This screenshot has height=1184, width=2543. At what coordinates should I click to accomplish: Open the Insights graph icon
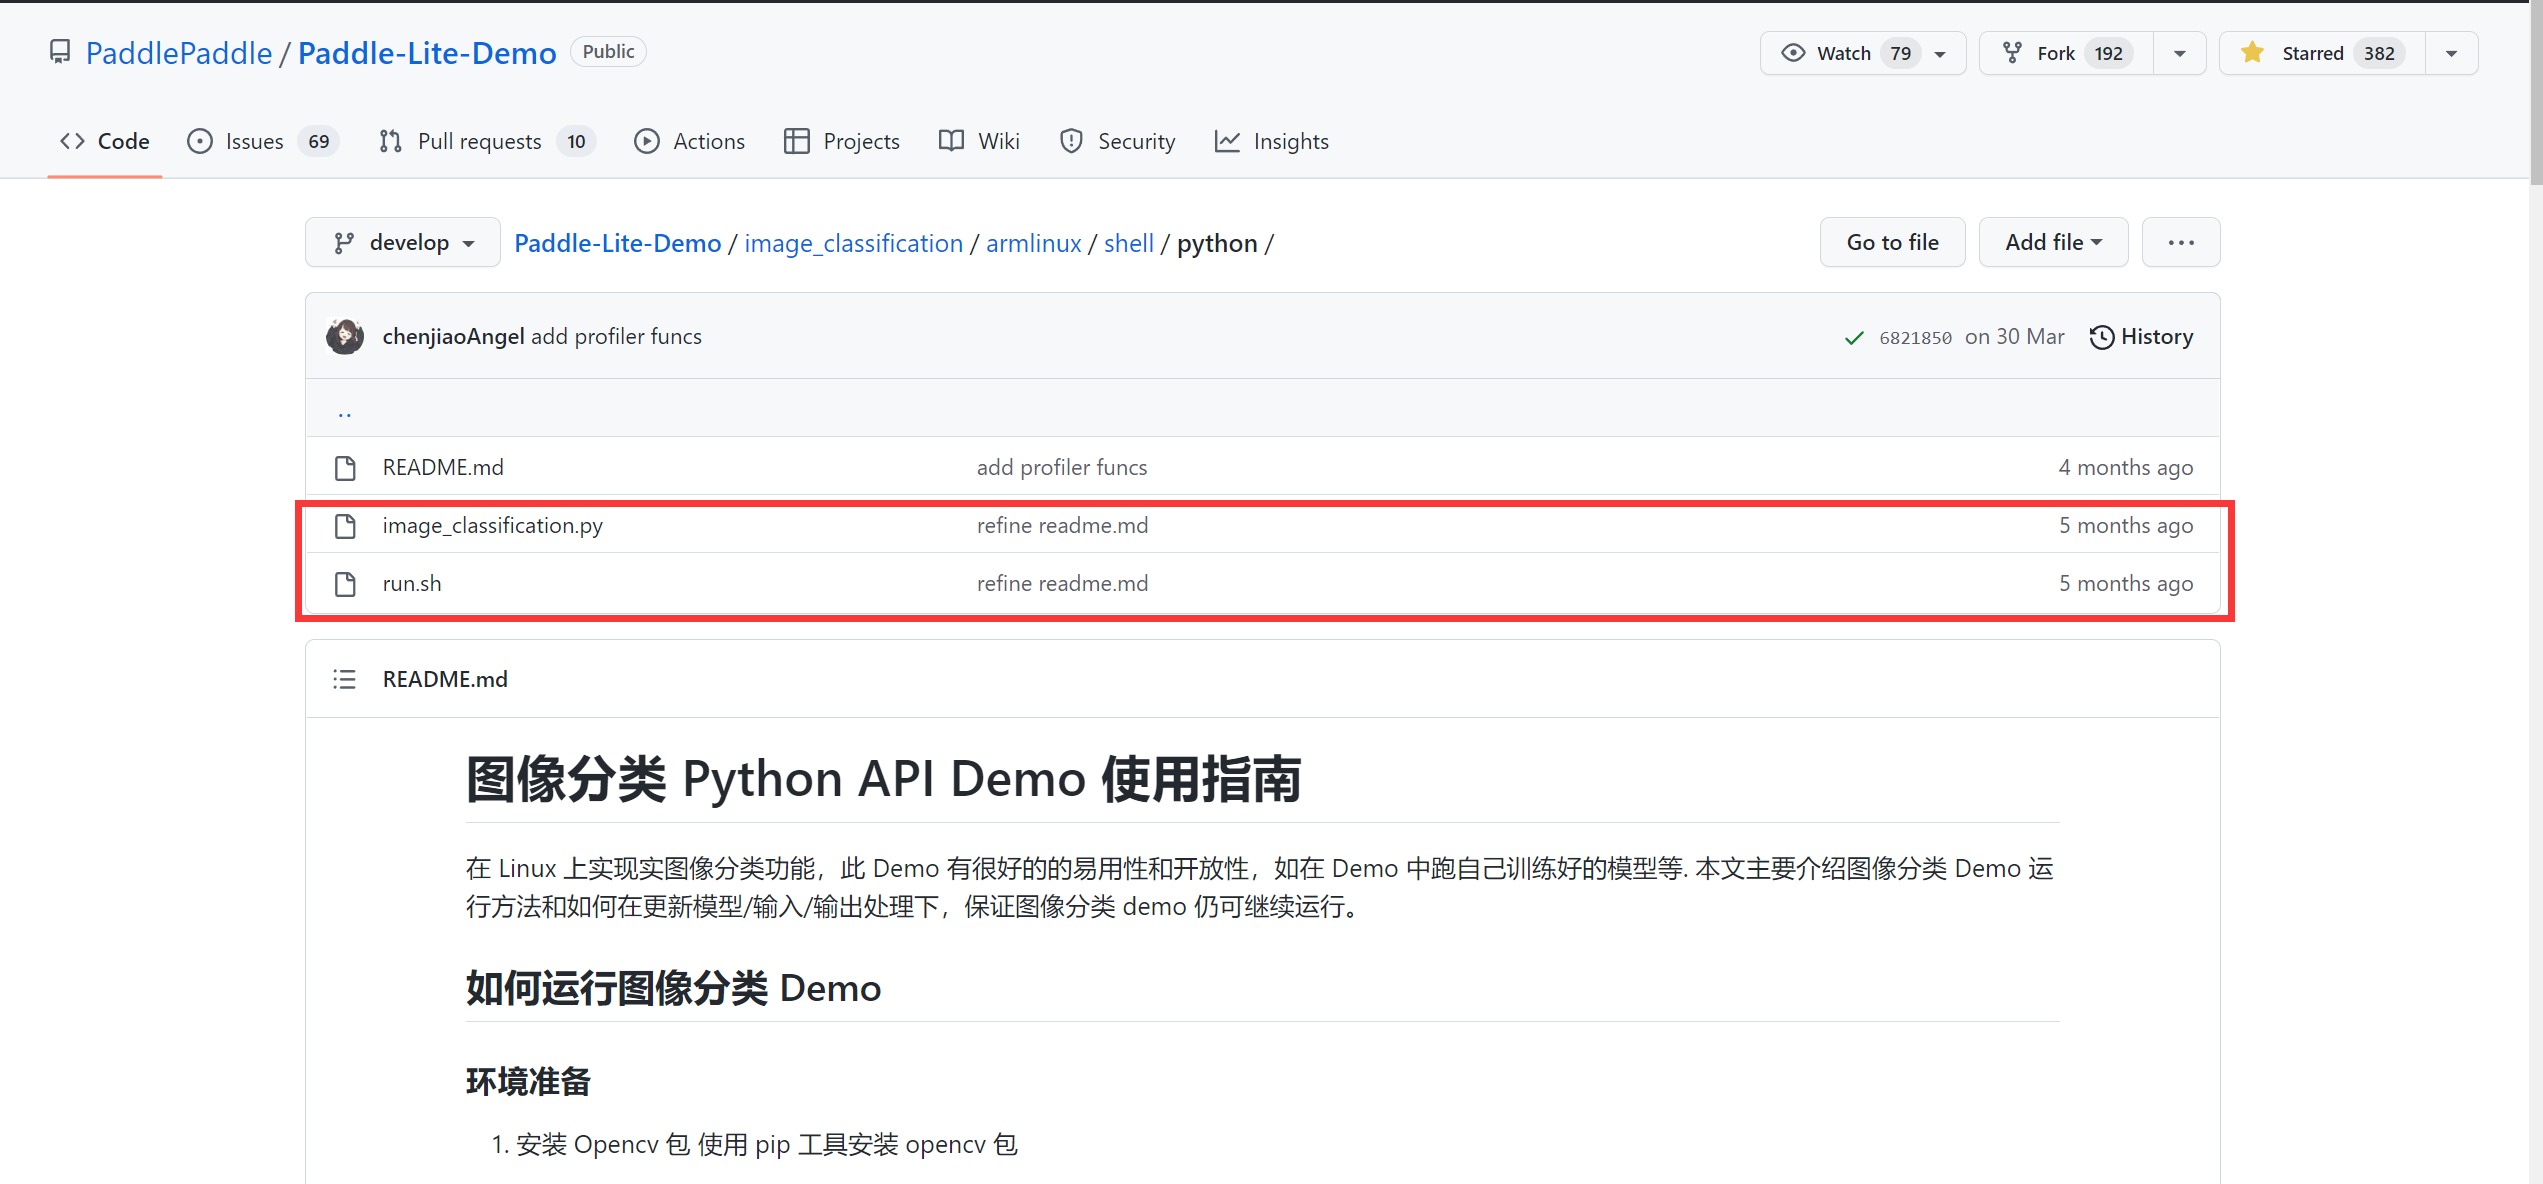pos(1227,141)
